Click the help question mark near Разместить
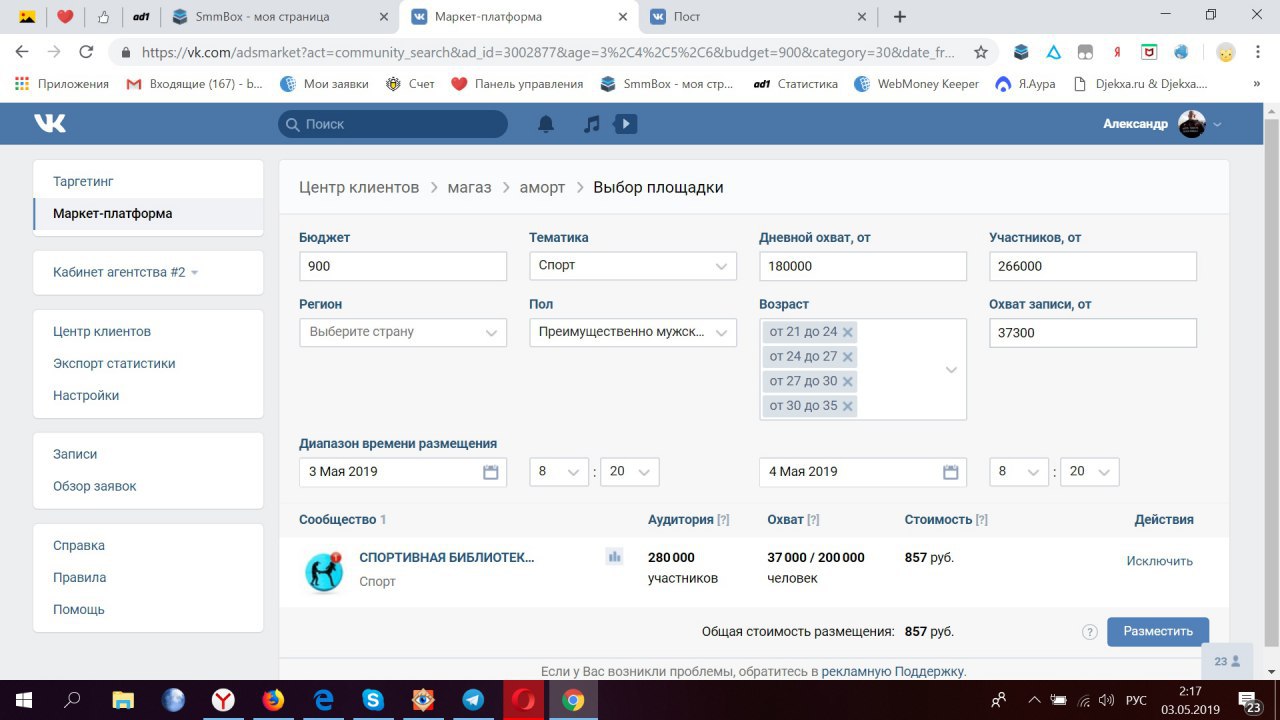 1090,632
